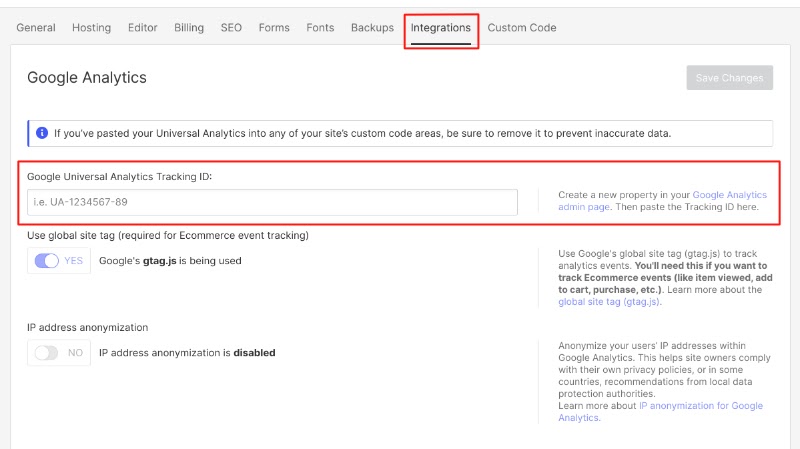The image size is (800, 449).
Task: Open the Editor tab
Action: [142, 28]
